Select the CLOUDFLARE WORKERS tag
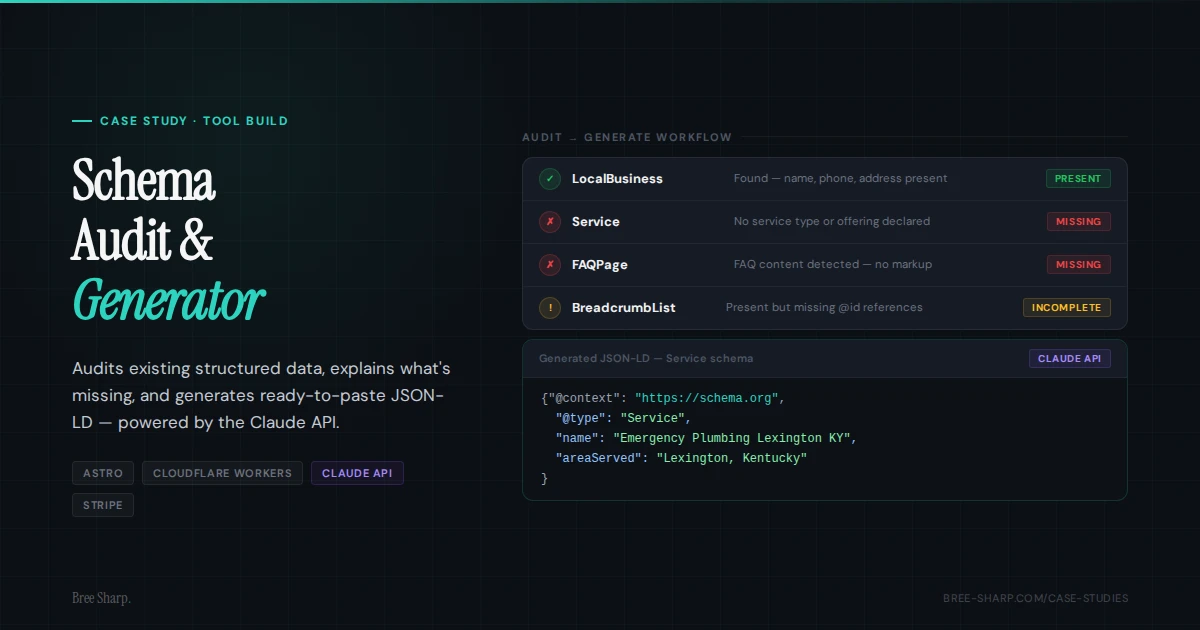The height and width of the screenshot is (630, 1200). coord(222,473)
